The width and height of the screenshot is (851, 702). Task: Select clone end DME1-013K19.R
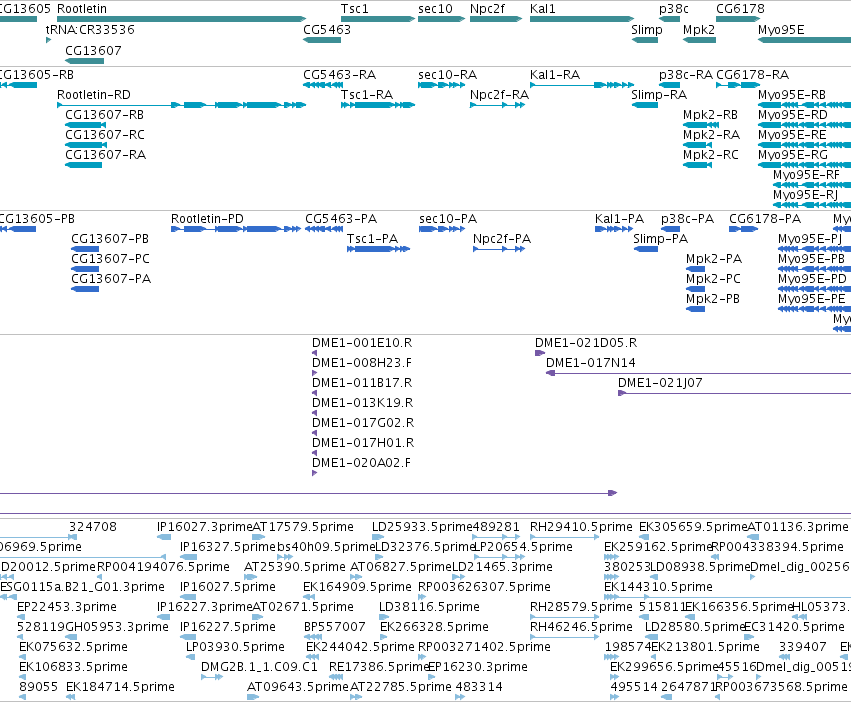coord(363,403)
